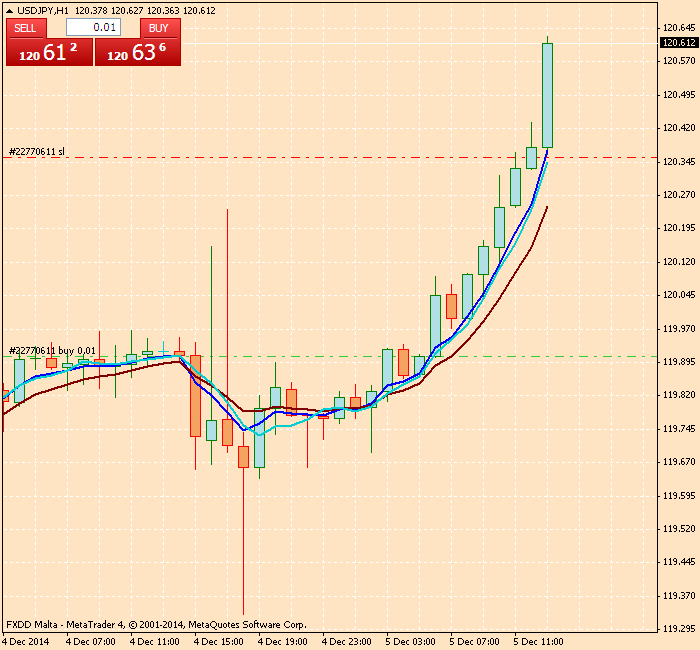This screenshot has height=650, width=700.
Task: Click the 4 Dec 15:00 time label
Action: point(218,641)
